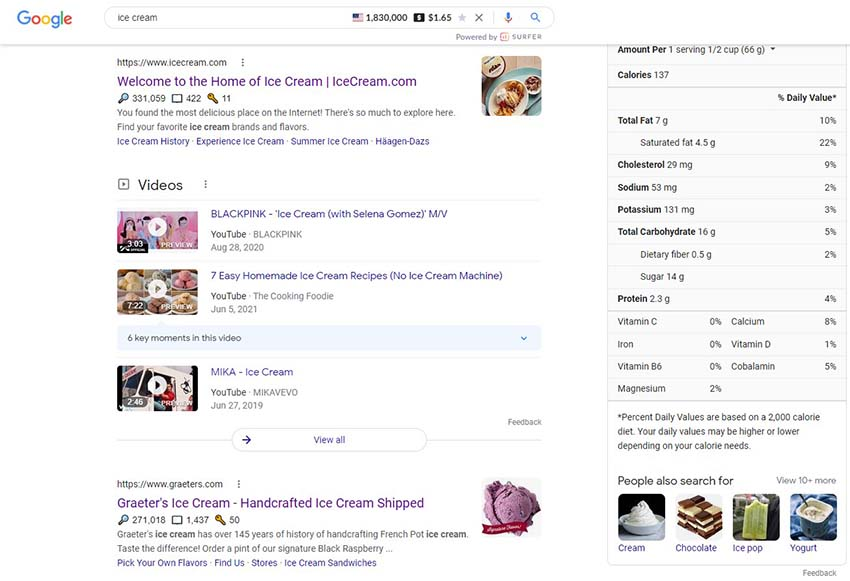Open BLACKPINK Ice Cream M/V title link
The image size is (850, 581).
[329, 214]
